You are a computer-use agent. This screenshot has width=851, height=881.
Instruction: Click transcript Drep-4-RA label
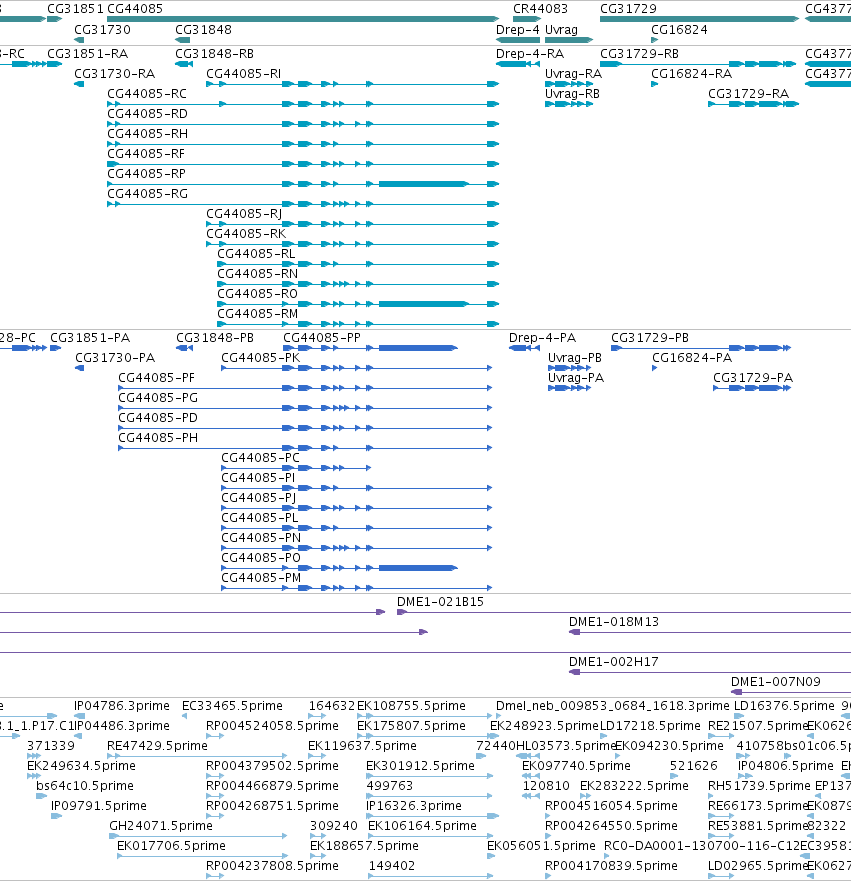coord(530,54)
